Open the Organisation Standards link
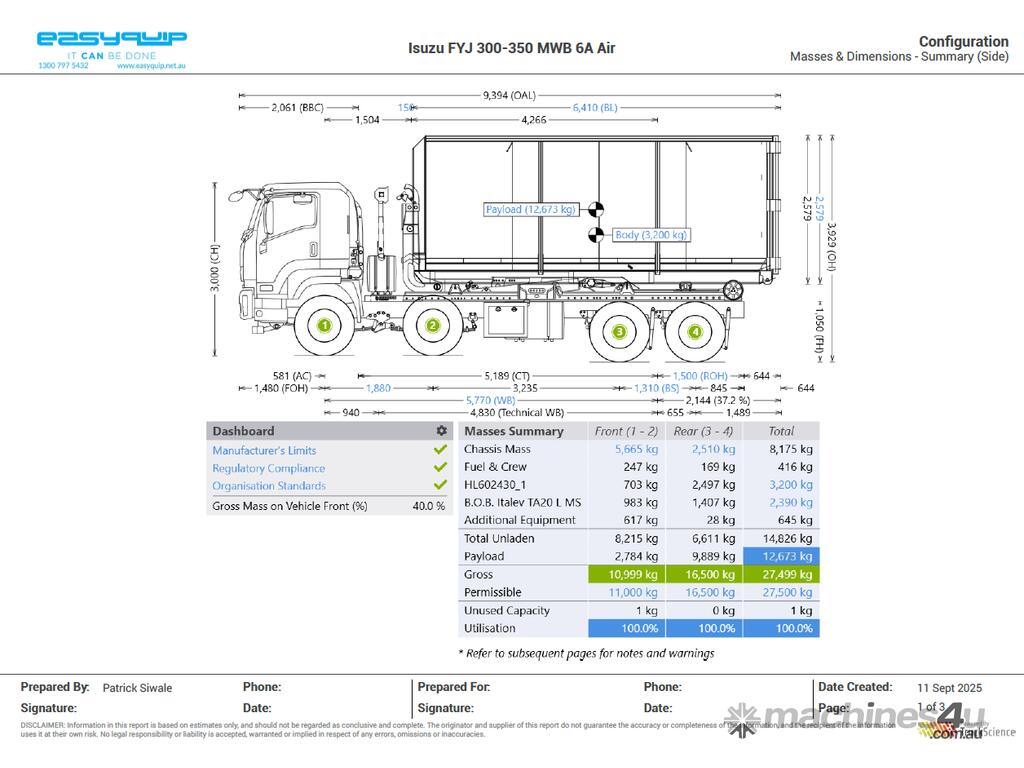The height and width of the screenshot is (768, 1024). click(268, 486)
